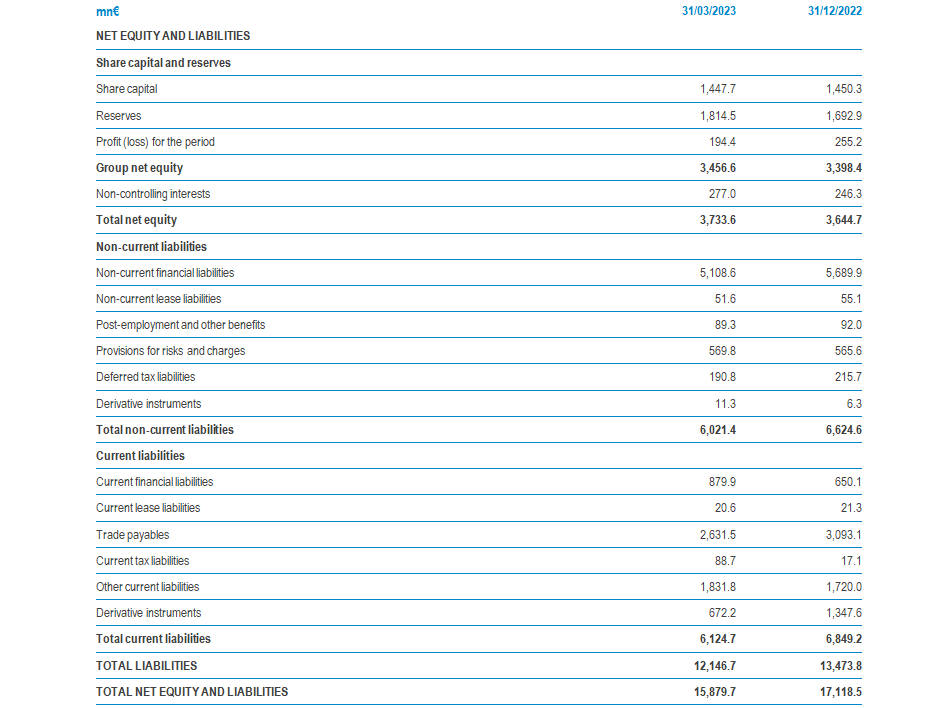Click total non-current value 6,624.6
949x708 pixels.
pos(844,430)
